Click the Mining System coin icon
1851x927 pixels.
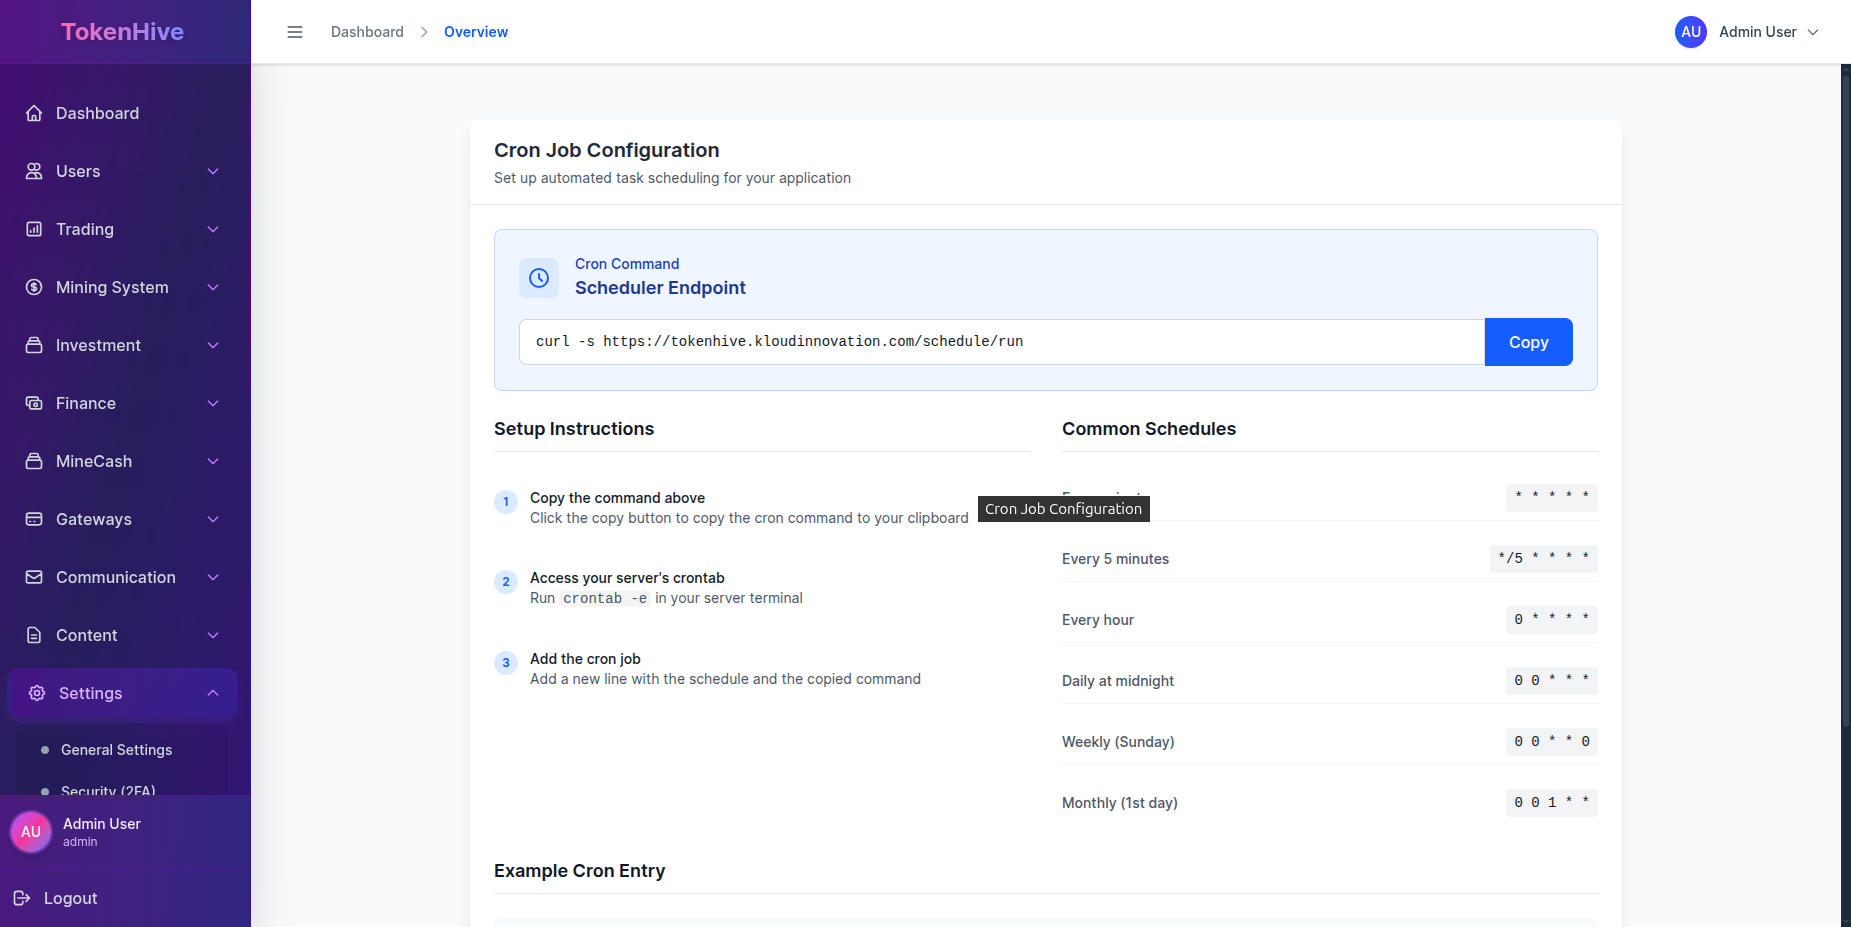coord(34,287)
